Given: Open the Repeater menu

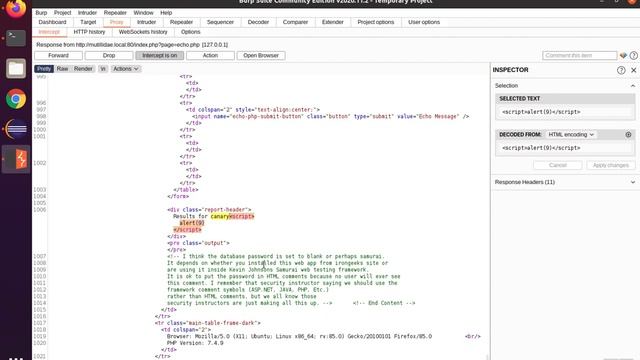Looking at the screenshot, I should [115, 13].
